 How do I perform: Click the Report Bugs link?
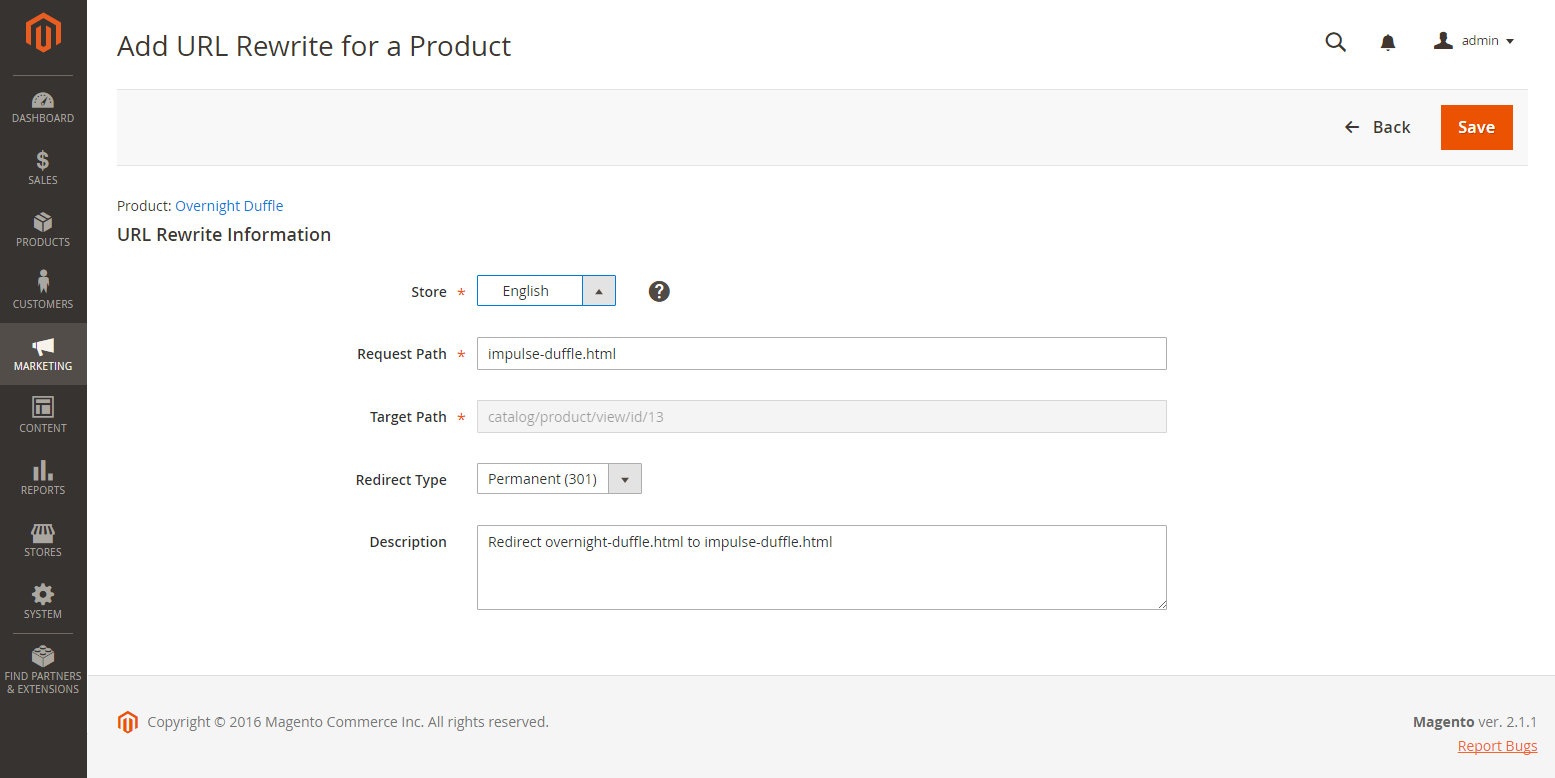point(1497,746)
